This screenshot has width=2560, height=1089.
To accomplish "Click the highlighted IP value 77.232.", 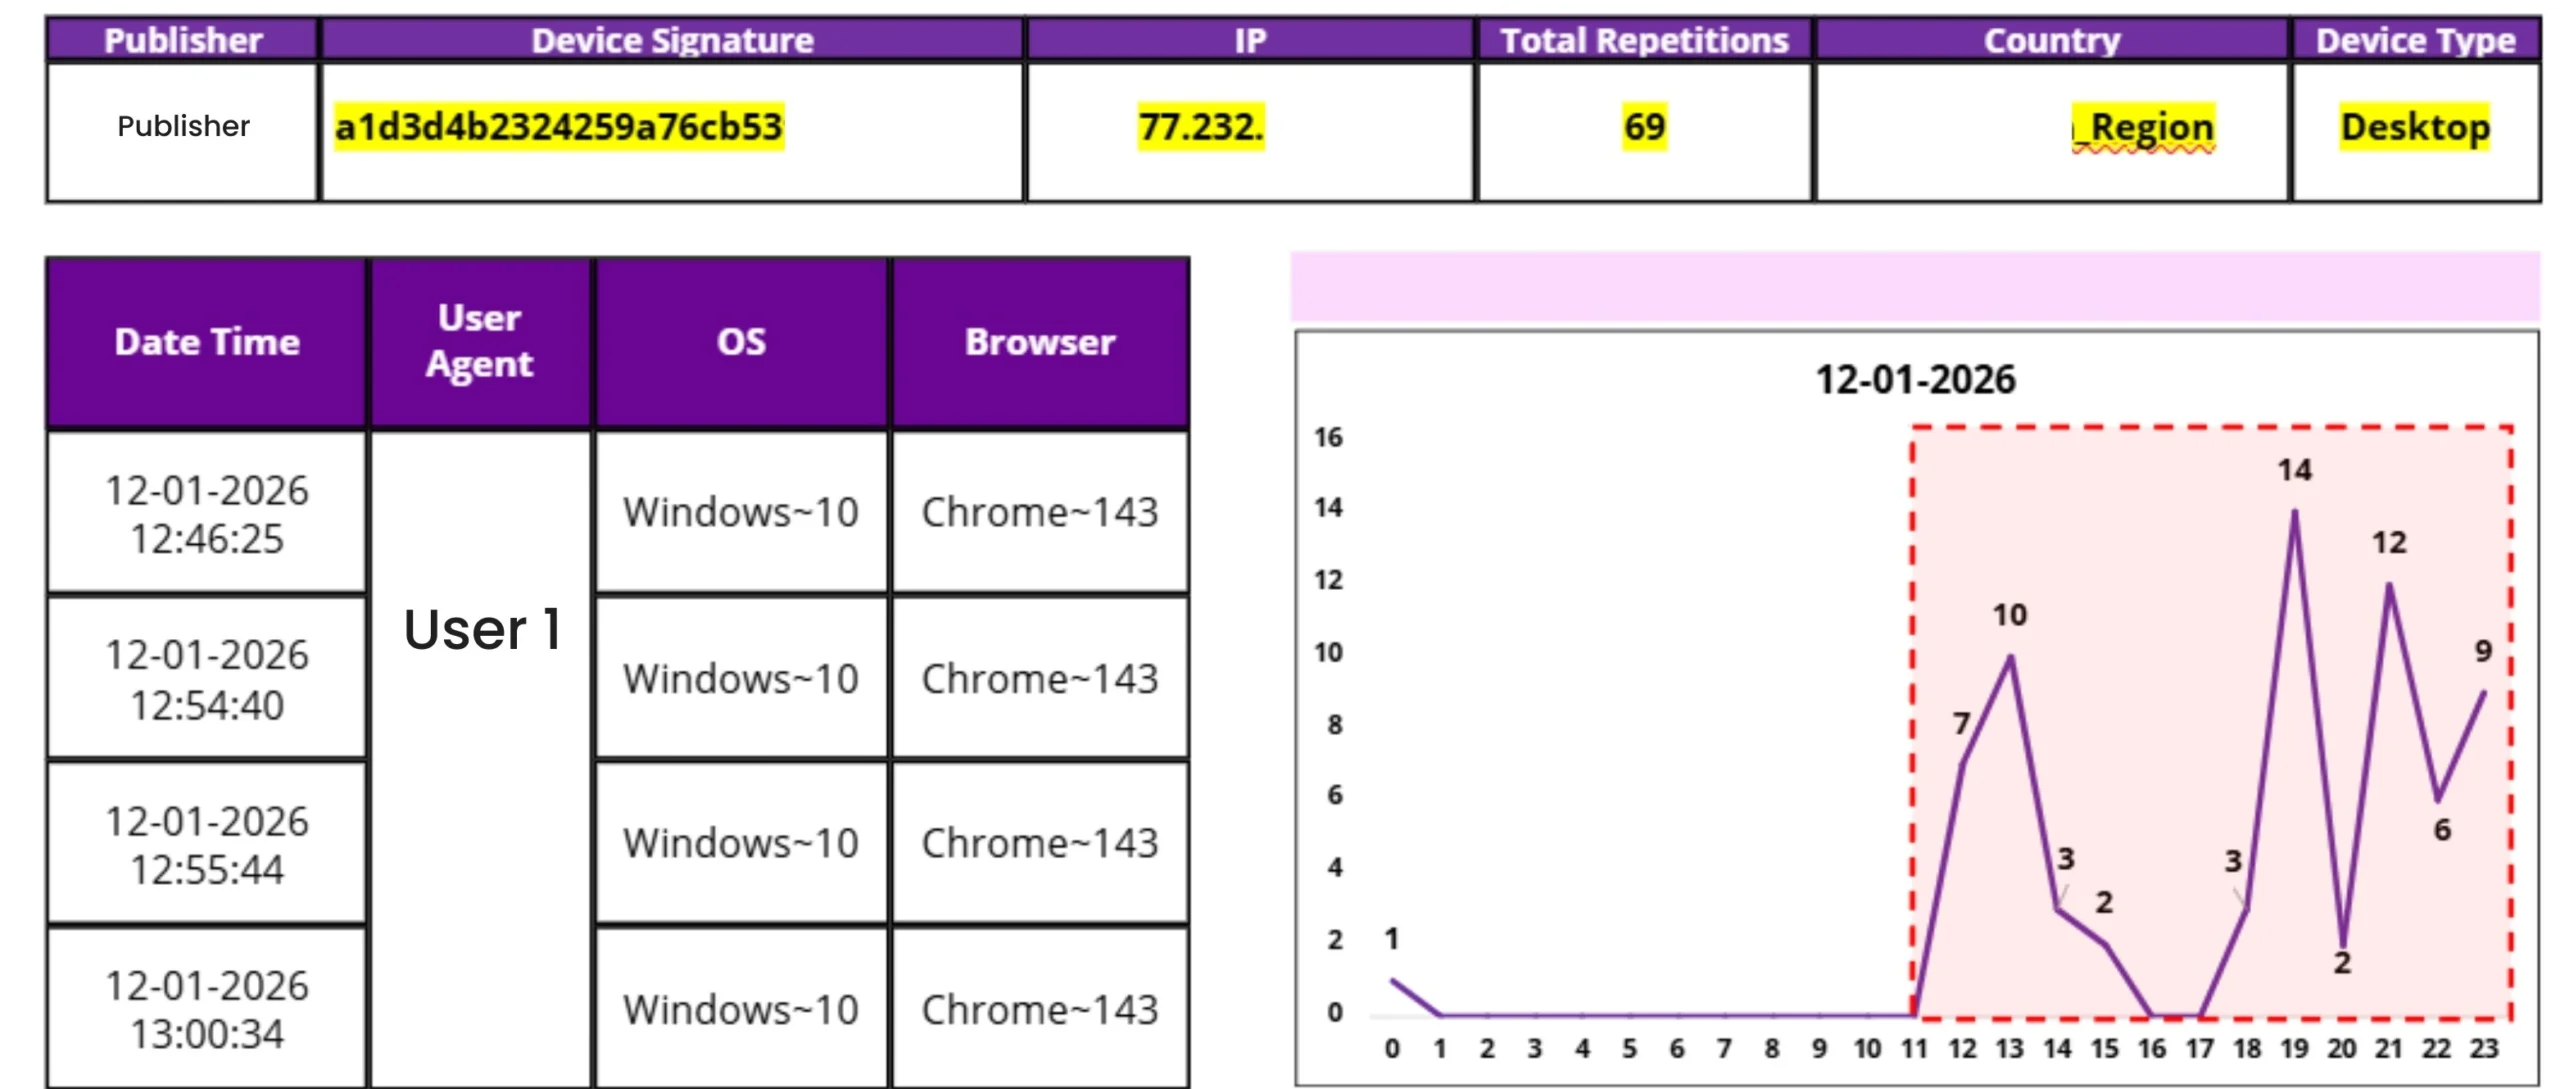I will (1203, 126).
